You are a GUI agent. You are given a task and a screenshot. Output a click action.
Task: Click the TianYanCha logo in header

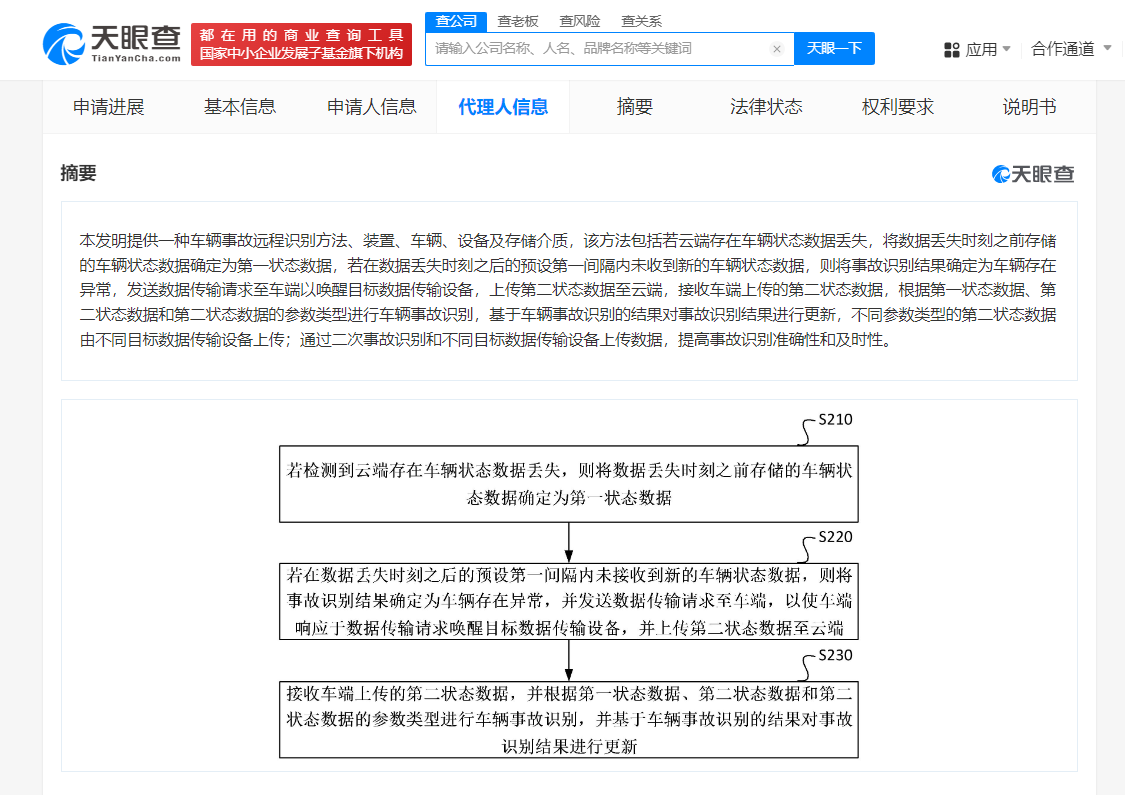click(112, 43)
